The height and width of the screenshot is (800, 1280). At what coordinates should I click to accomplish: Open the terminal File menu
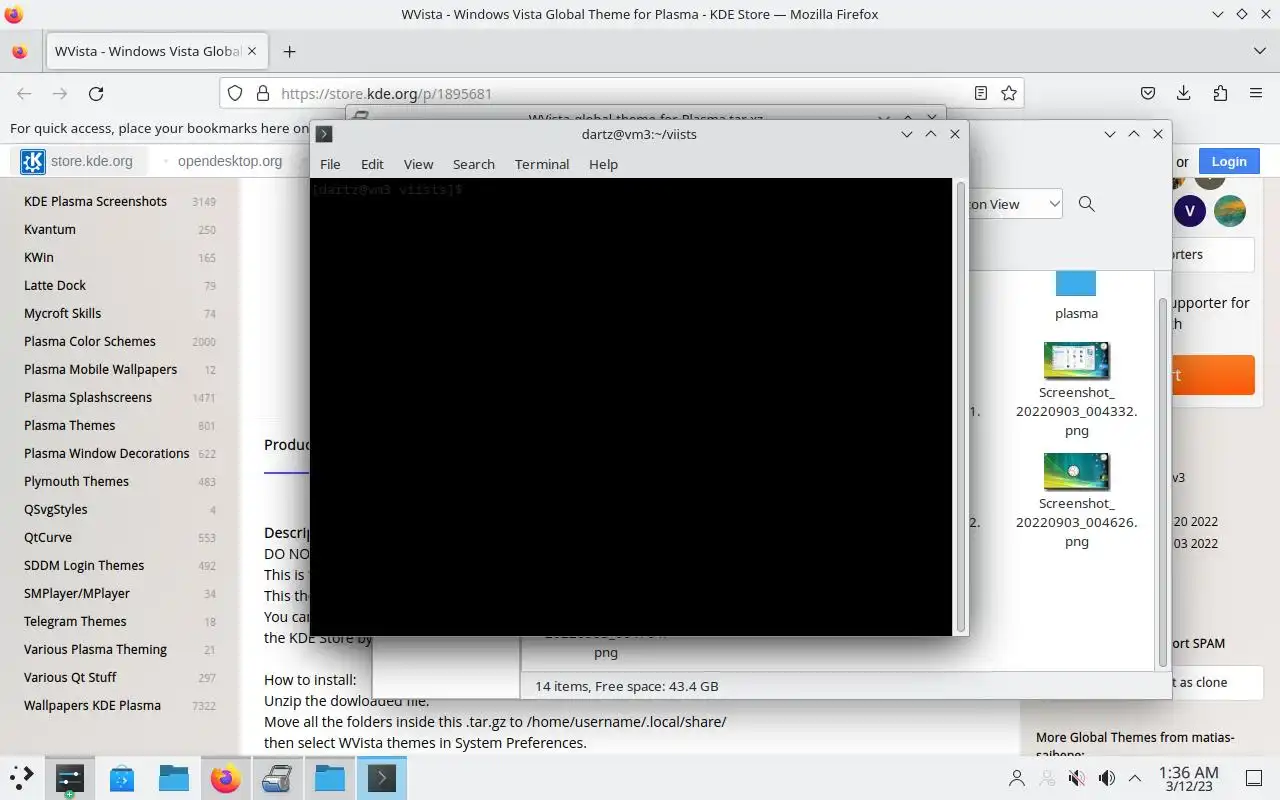pyautogui.click(x=330, y=164)
